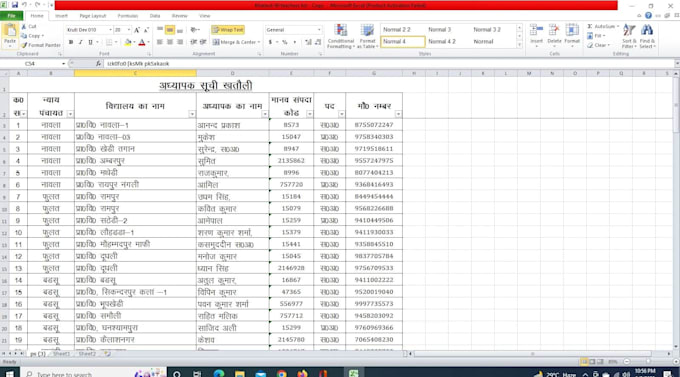Screen dimensions: 680x377
Task: Click Increase Indent icon
Action: click(x=203, y=42)
